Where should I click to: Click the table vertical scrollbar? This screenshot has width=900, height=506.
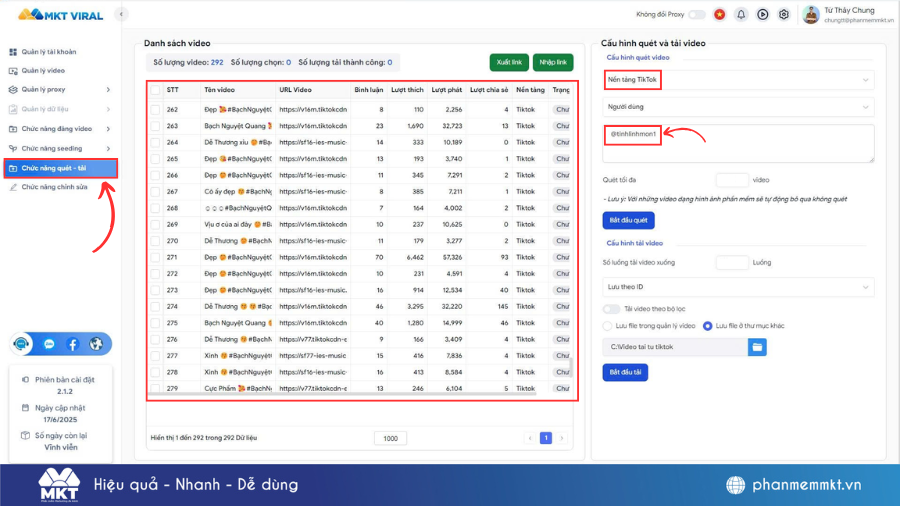click(571, 366)
